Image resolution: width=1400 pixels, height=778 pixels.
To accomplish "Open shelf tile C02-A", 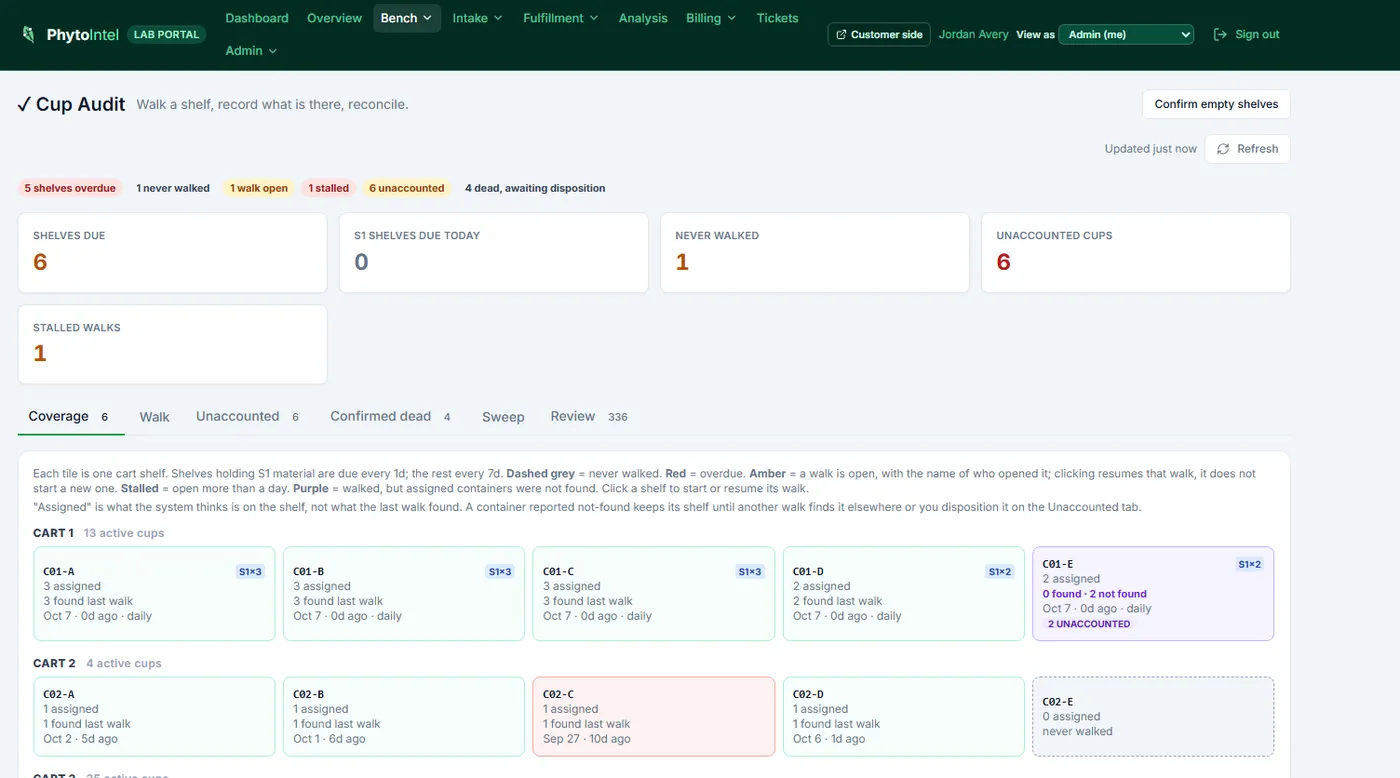I will click(x=154, y=717).
